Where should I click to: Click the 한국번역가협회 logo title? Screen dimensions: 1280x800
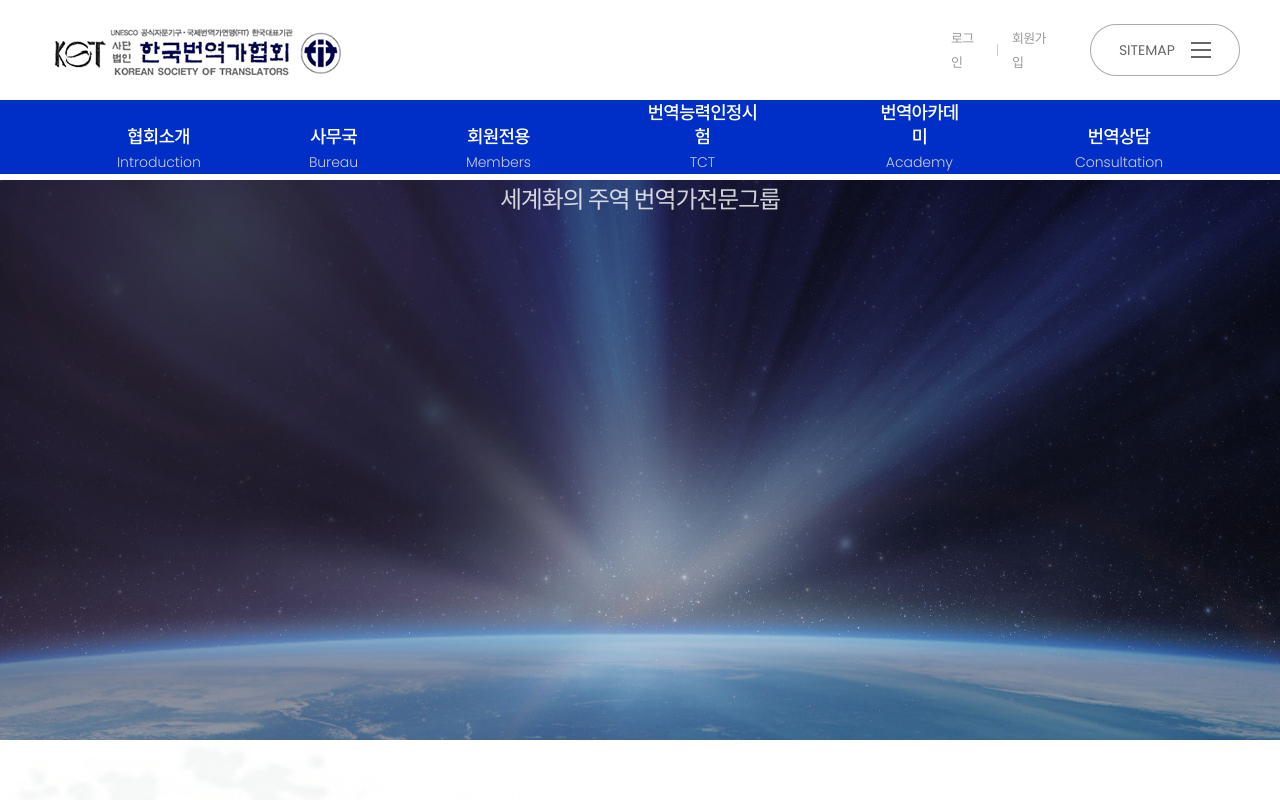coord(214,51)
